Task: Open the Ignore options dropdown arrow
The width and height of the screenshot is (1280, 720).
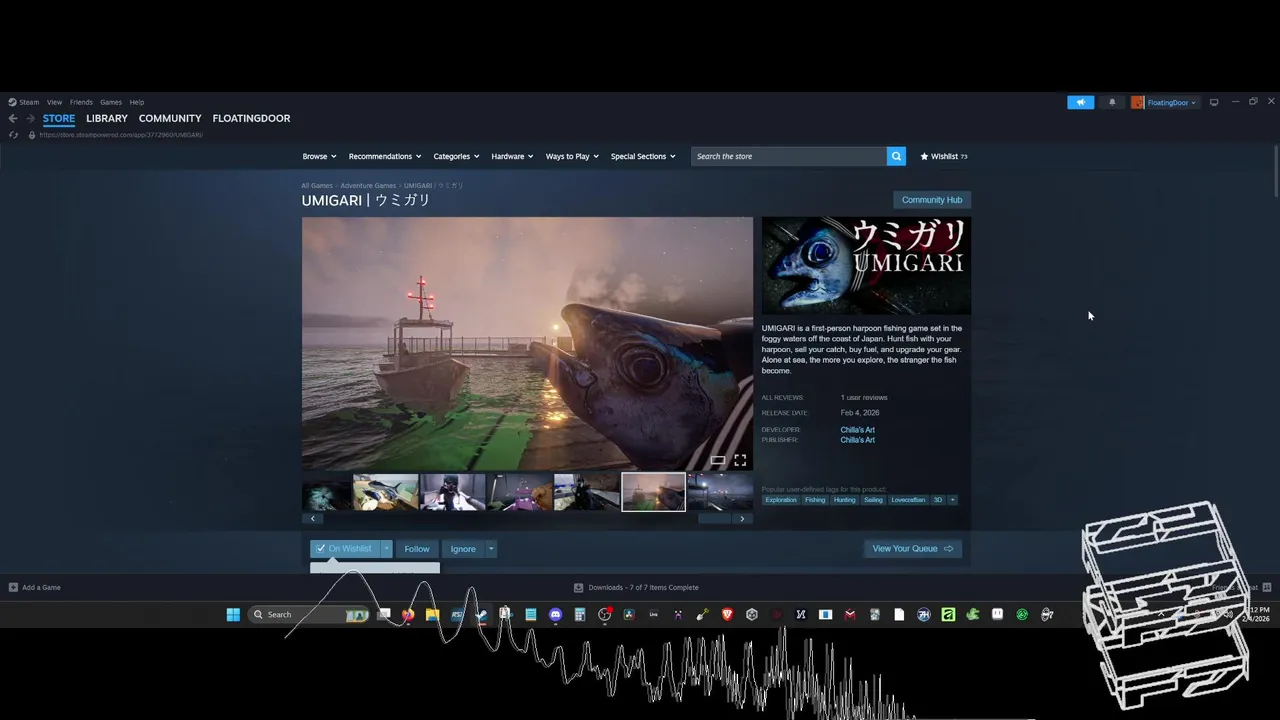Action: click(x=491, y=548)
